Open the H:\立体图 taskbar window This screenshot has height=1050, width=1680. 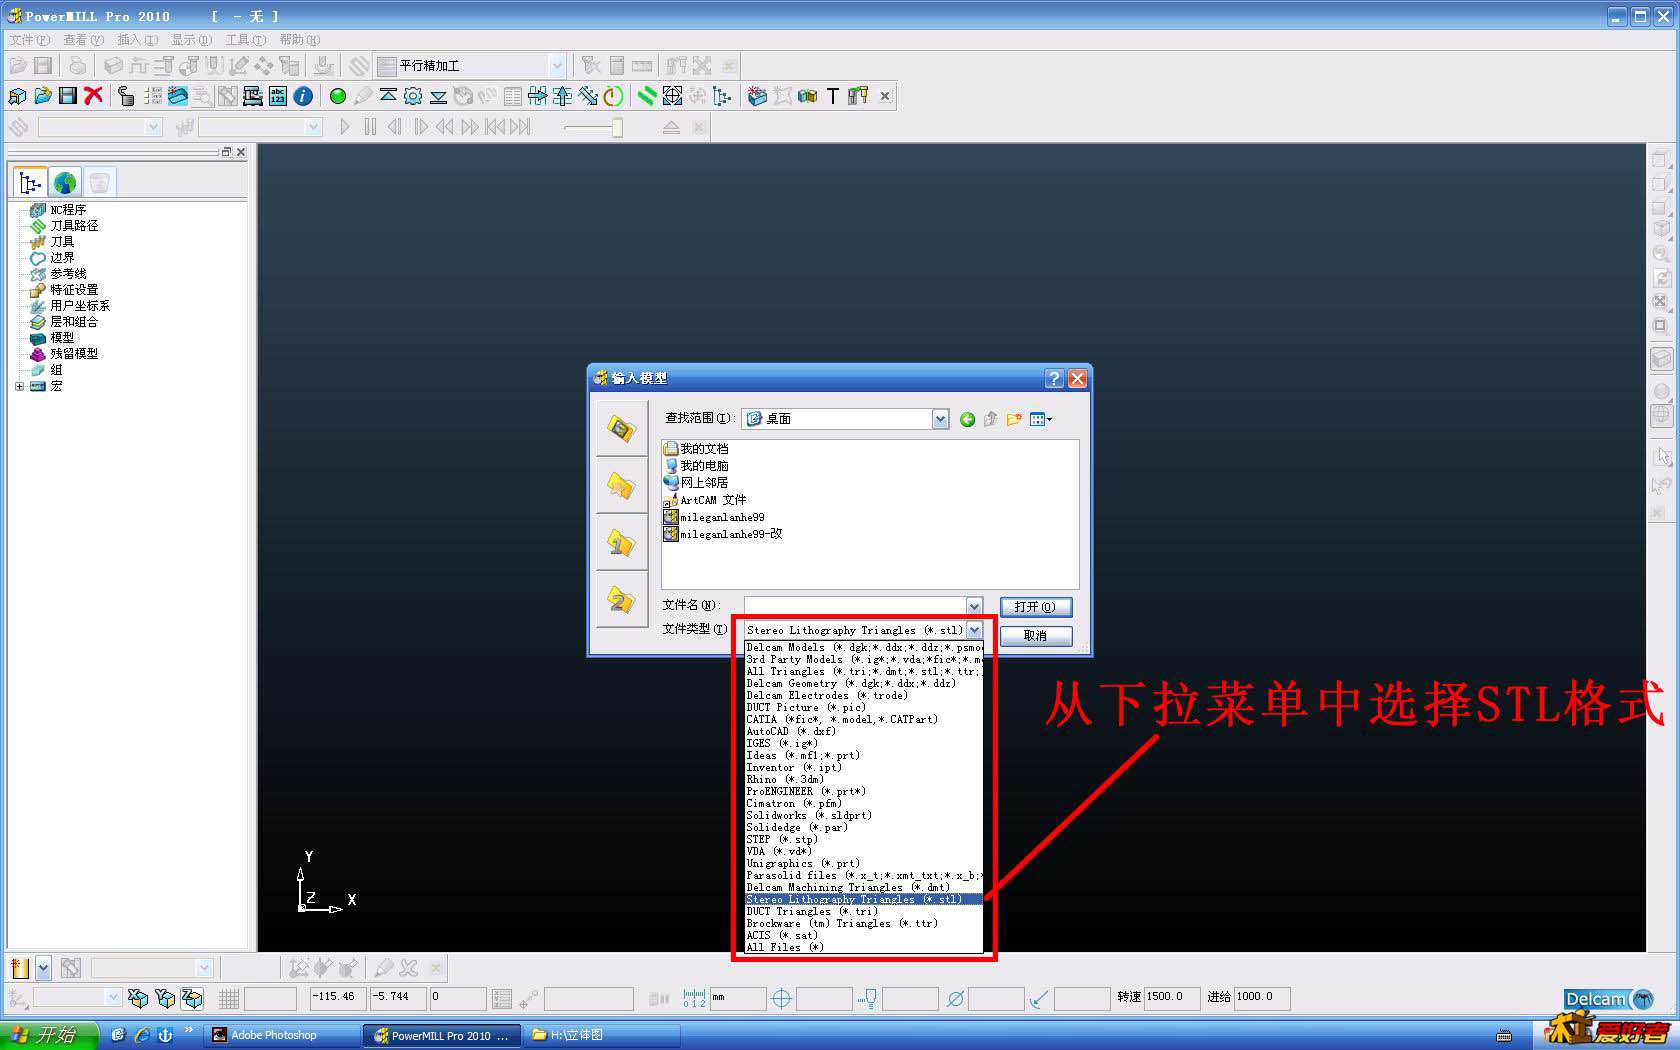[x=602, y=1035]
